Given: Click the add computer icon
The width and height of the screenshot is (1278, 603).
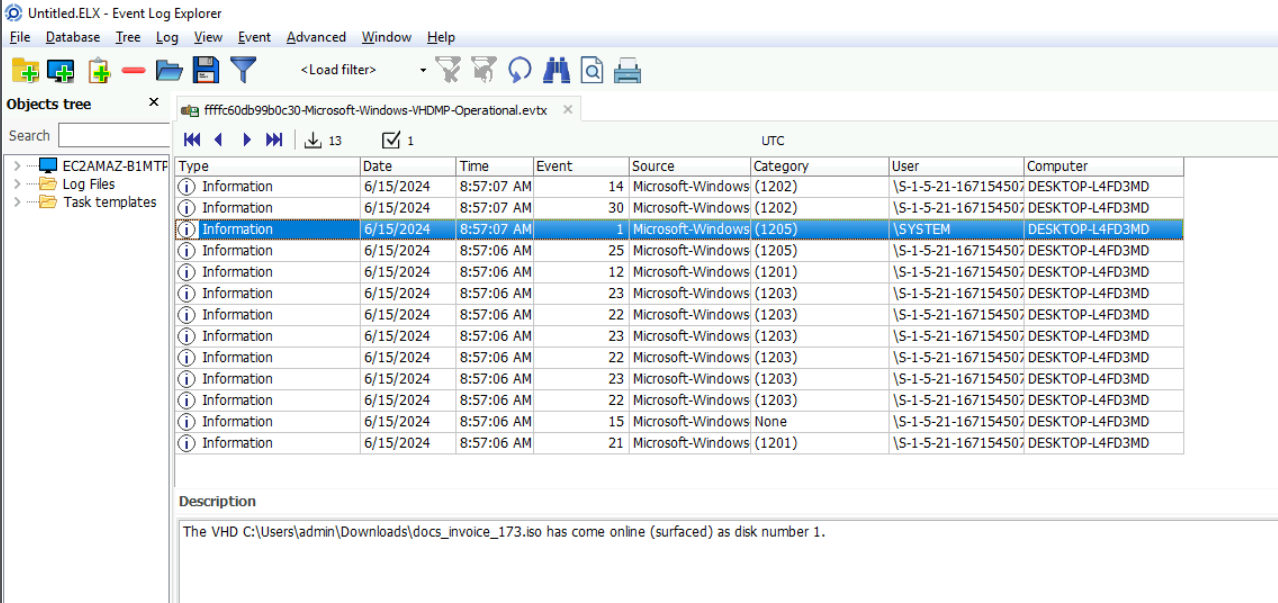Looking at the screenshot, I should (61, 70).
